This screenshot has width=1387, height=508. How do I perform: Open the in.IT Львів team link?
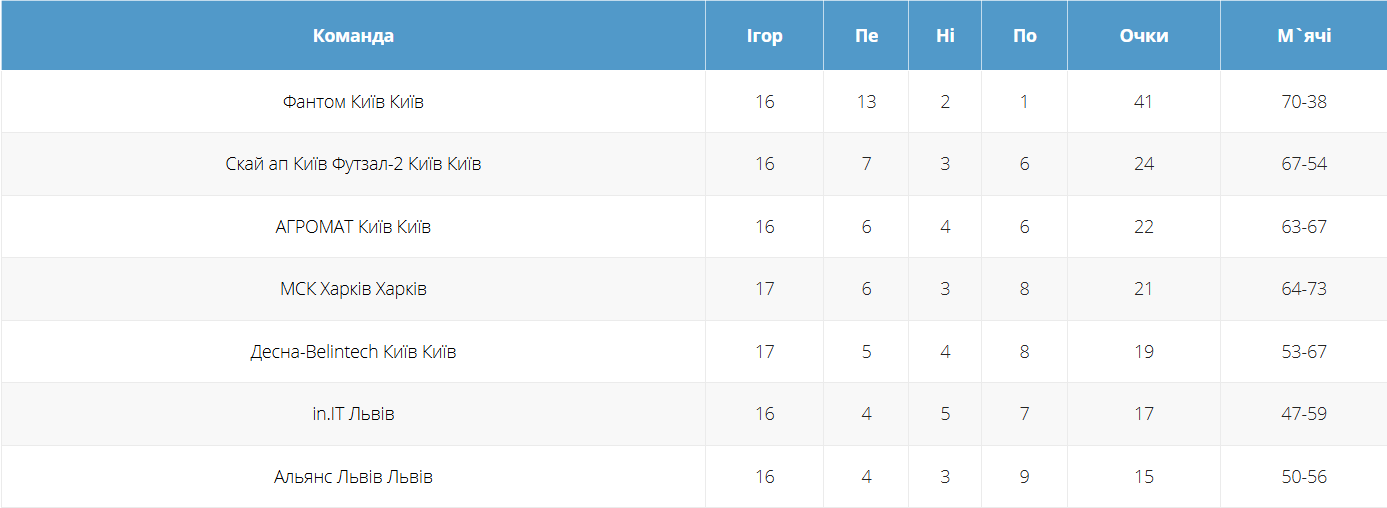pyautogui.click(x=353, y=414)
